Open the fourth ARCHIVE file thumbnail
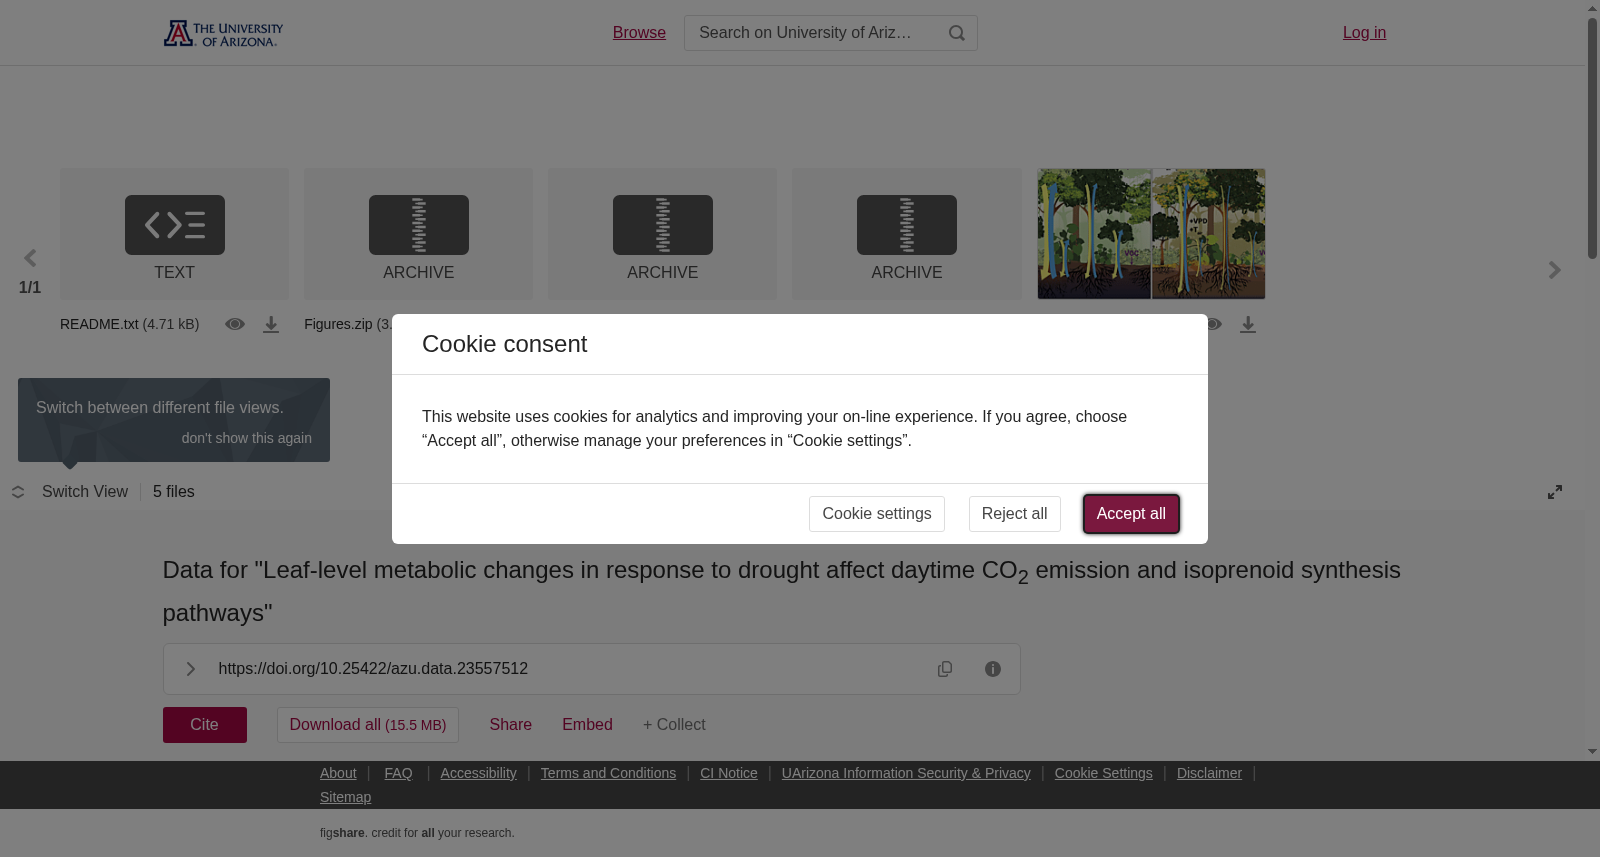Viewport: 1600px width, 857px height. click(906, 234)
